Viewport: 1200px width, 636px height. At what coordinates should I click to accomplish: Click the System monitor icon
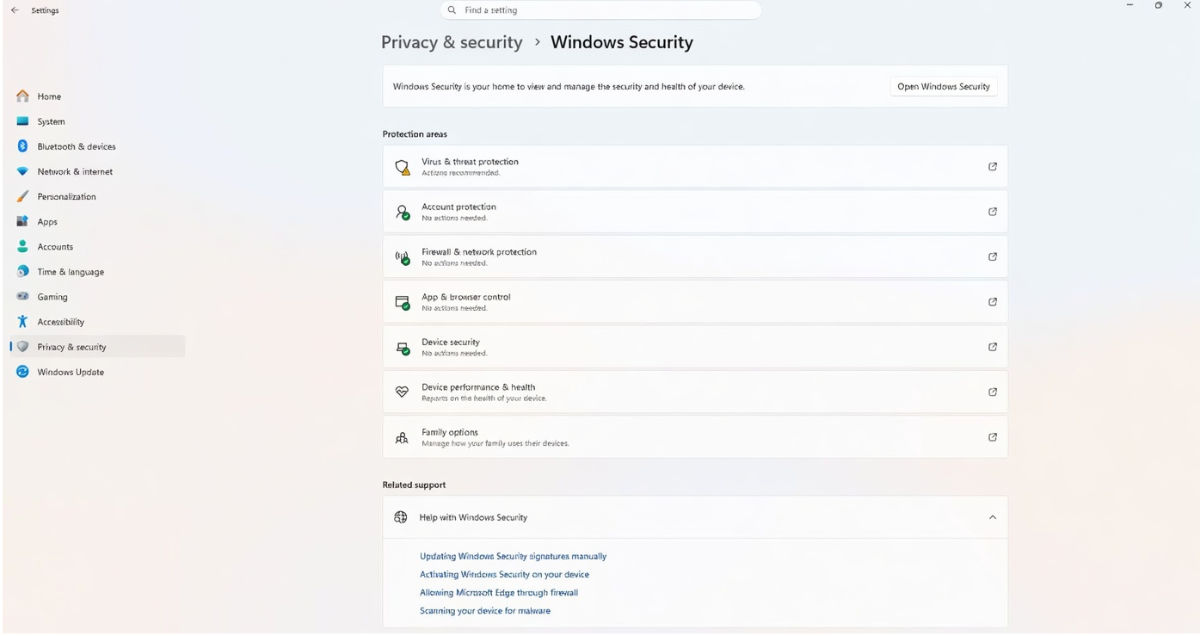tap(22, 121)
